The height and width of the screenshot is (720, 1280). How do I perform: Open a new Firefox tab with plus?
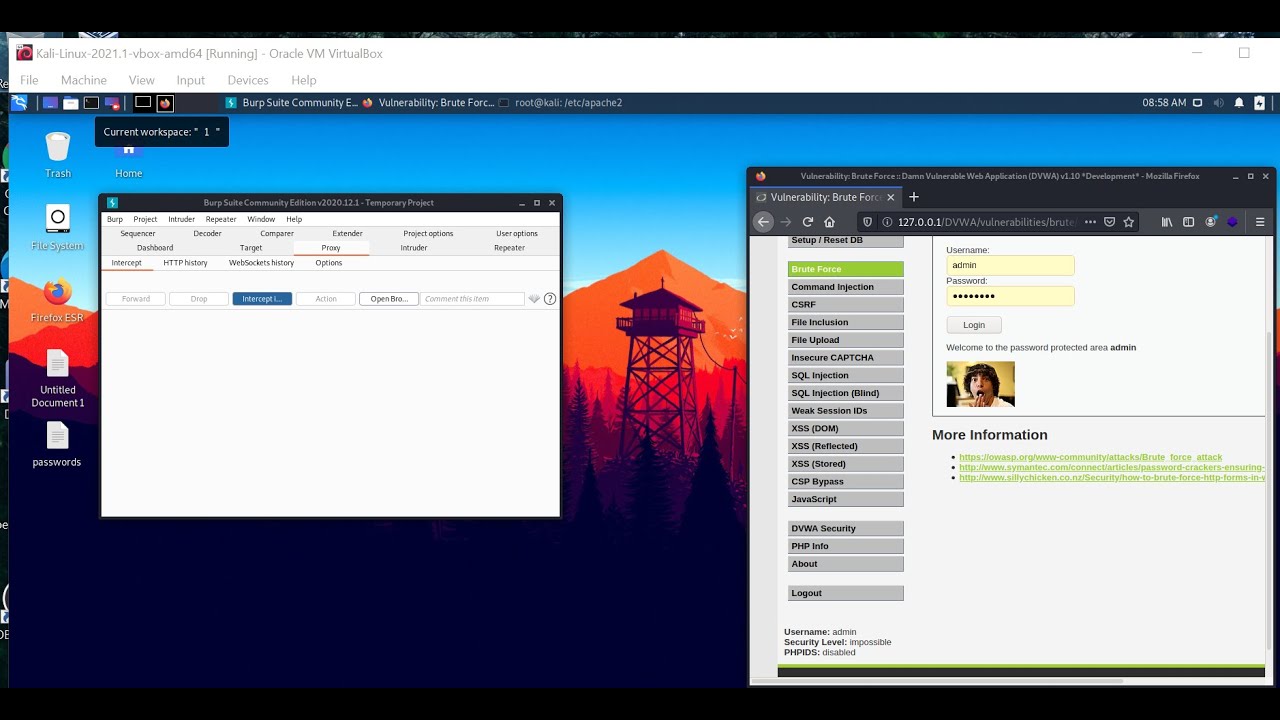click(913, 197)
